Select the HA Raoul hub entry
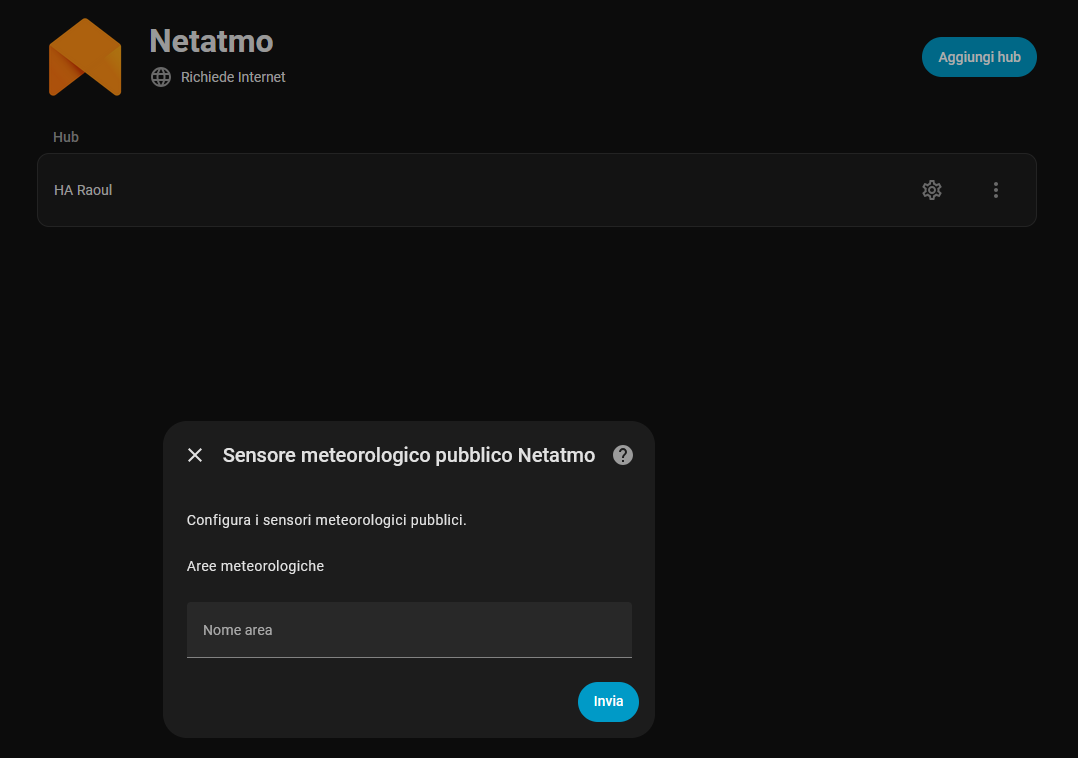 point(83,190)
